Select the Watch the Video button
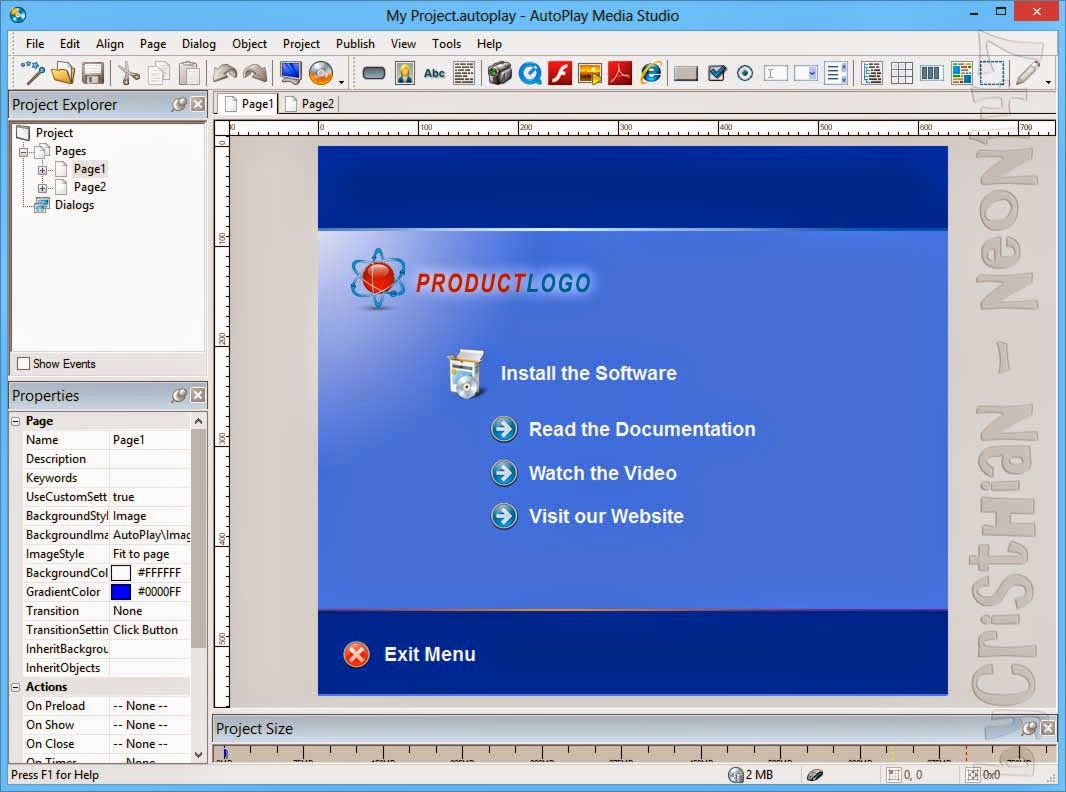Screen dimensions: 1066x792 click(583, 473)
